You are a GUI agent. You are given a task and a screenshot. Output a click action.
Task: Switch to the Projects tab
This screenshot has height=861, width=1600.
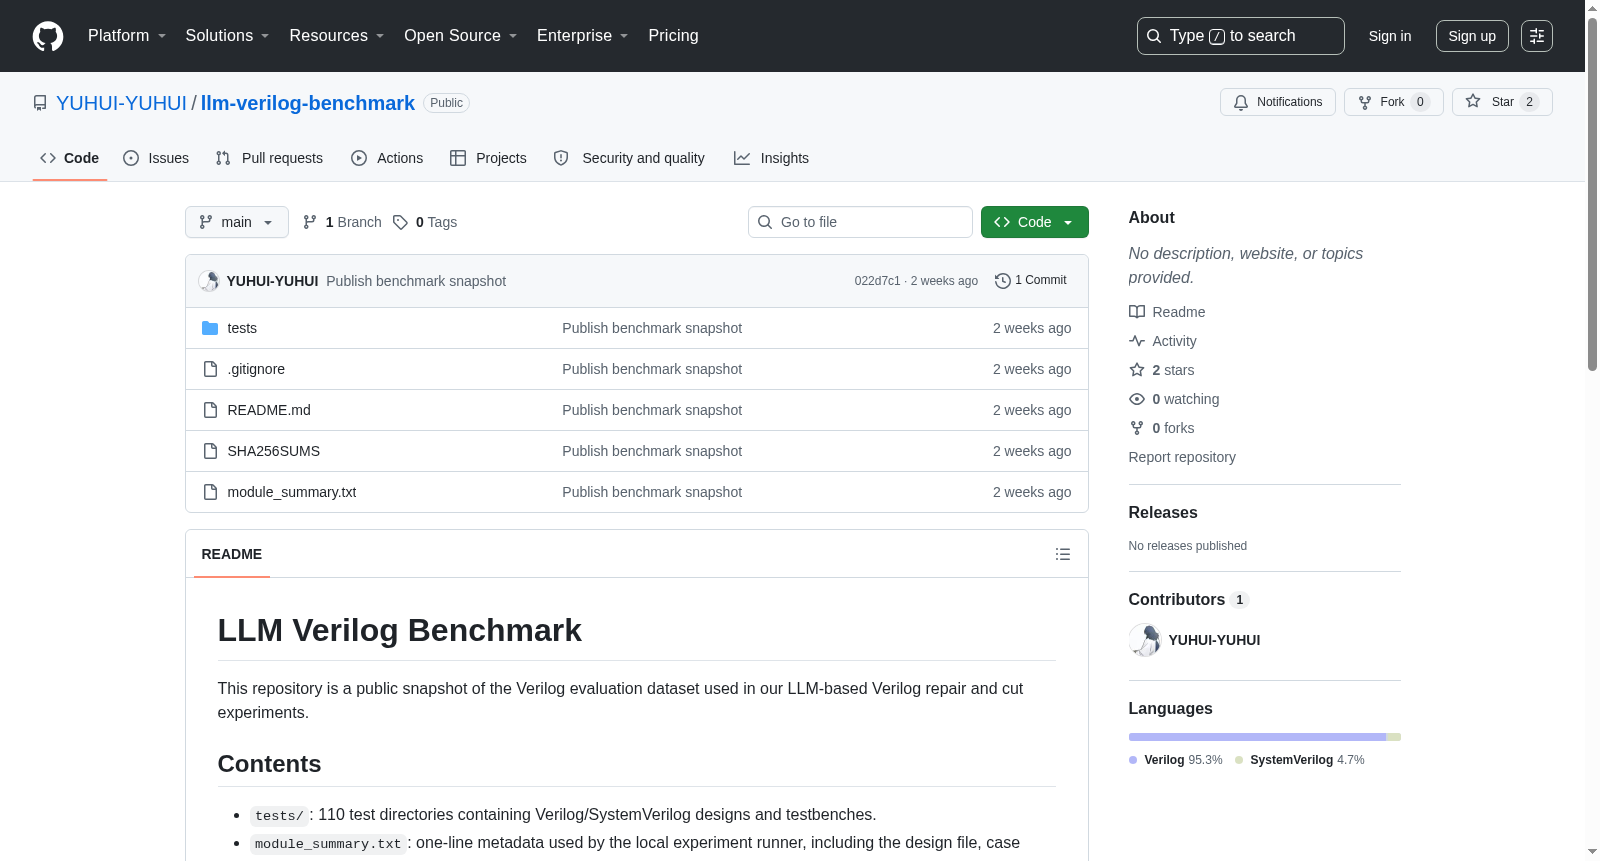click(x=488, y=158)
